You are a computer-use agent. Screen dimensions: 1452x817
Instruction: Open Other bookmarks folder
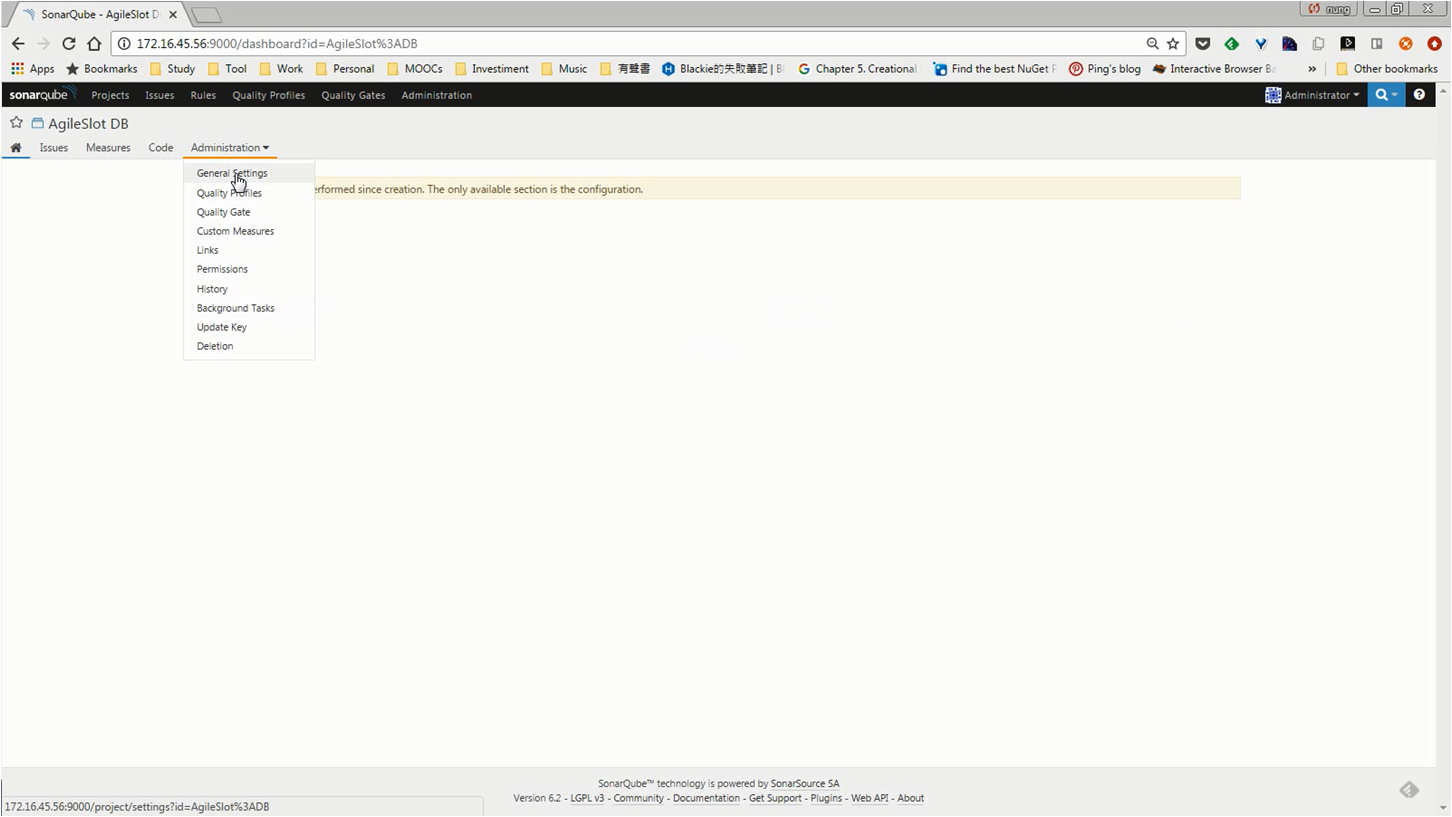point(1386,69)
